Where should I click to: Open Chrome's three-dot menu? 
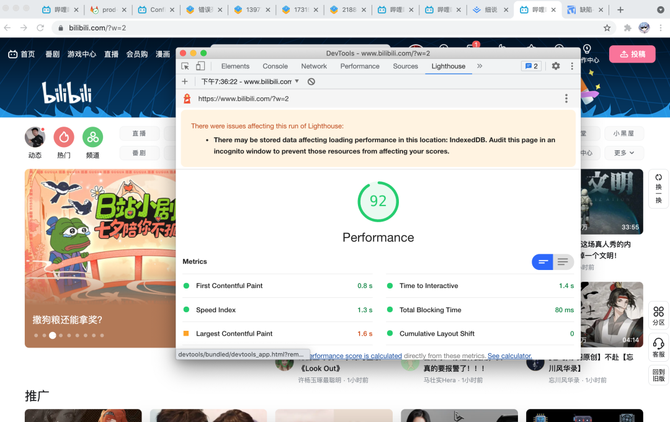661,28
